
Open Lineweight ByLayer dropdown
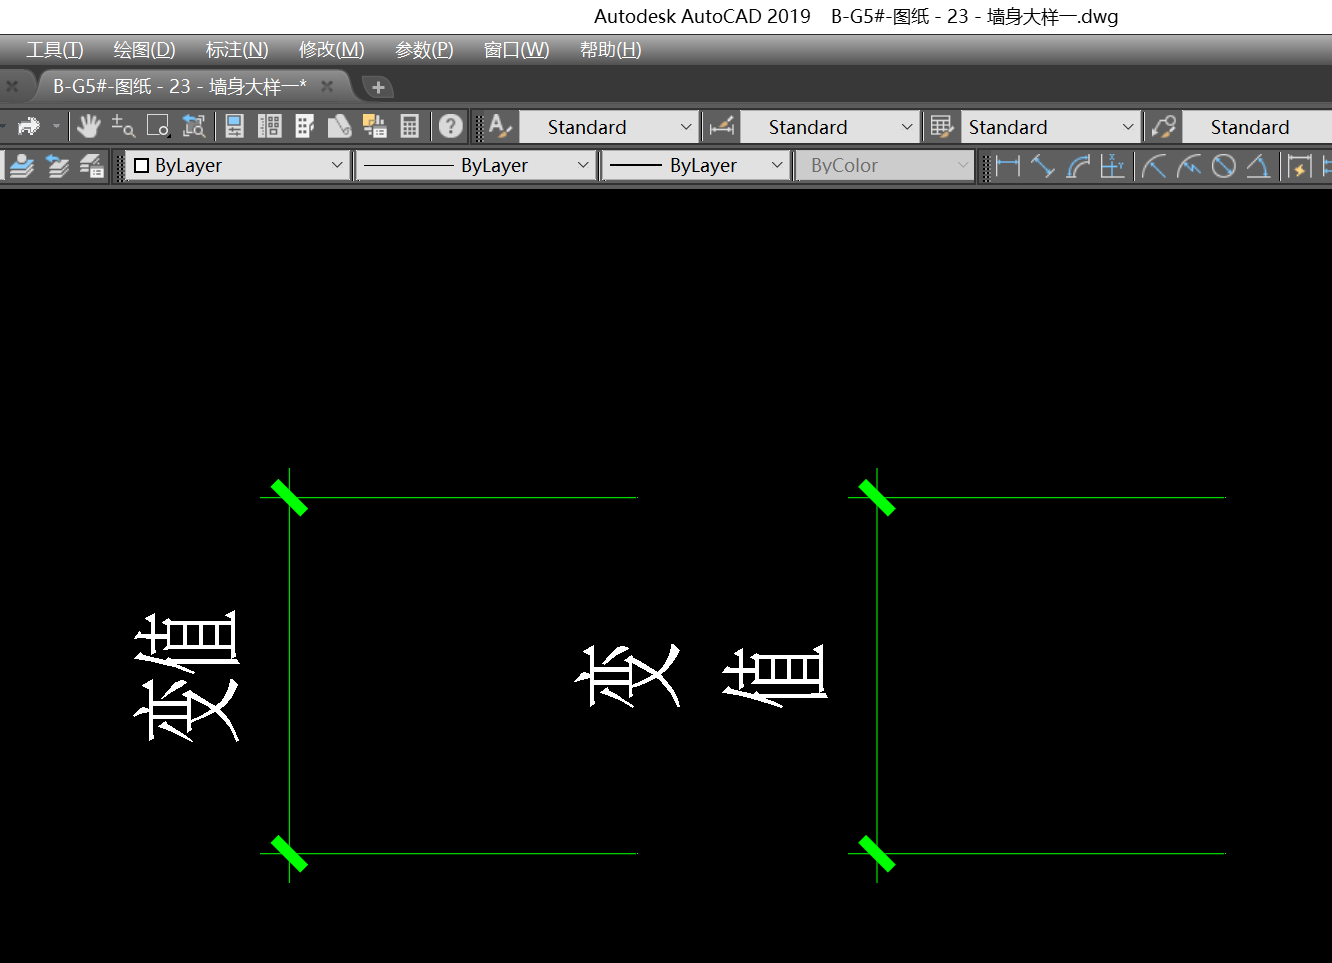point(697,166)
